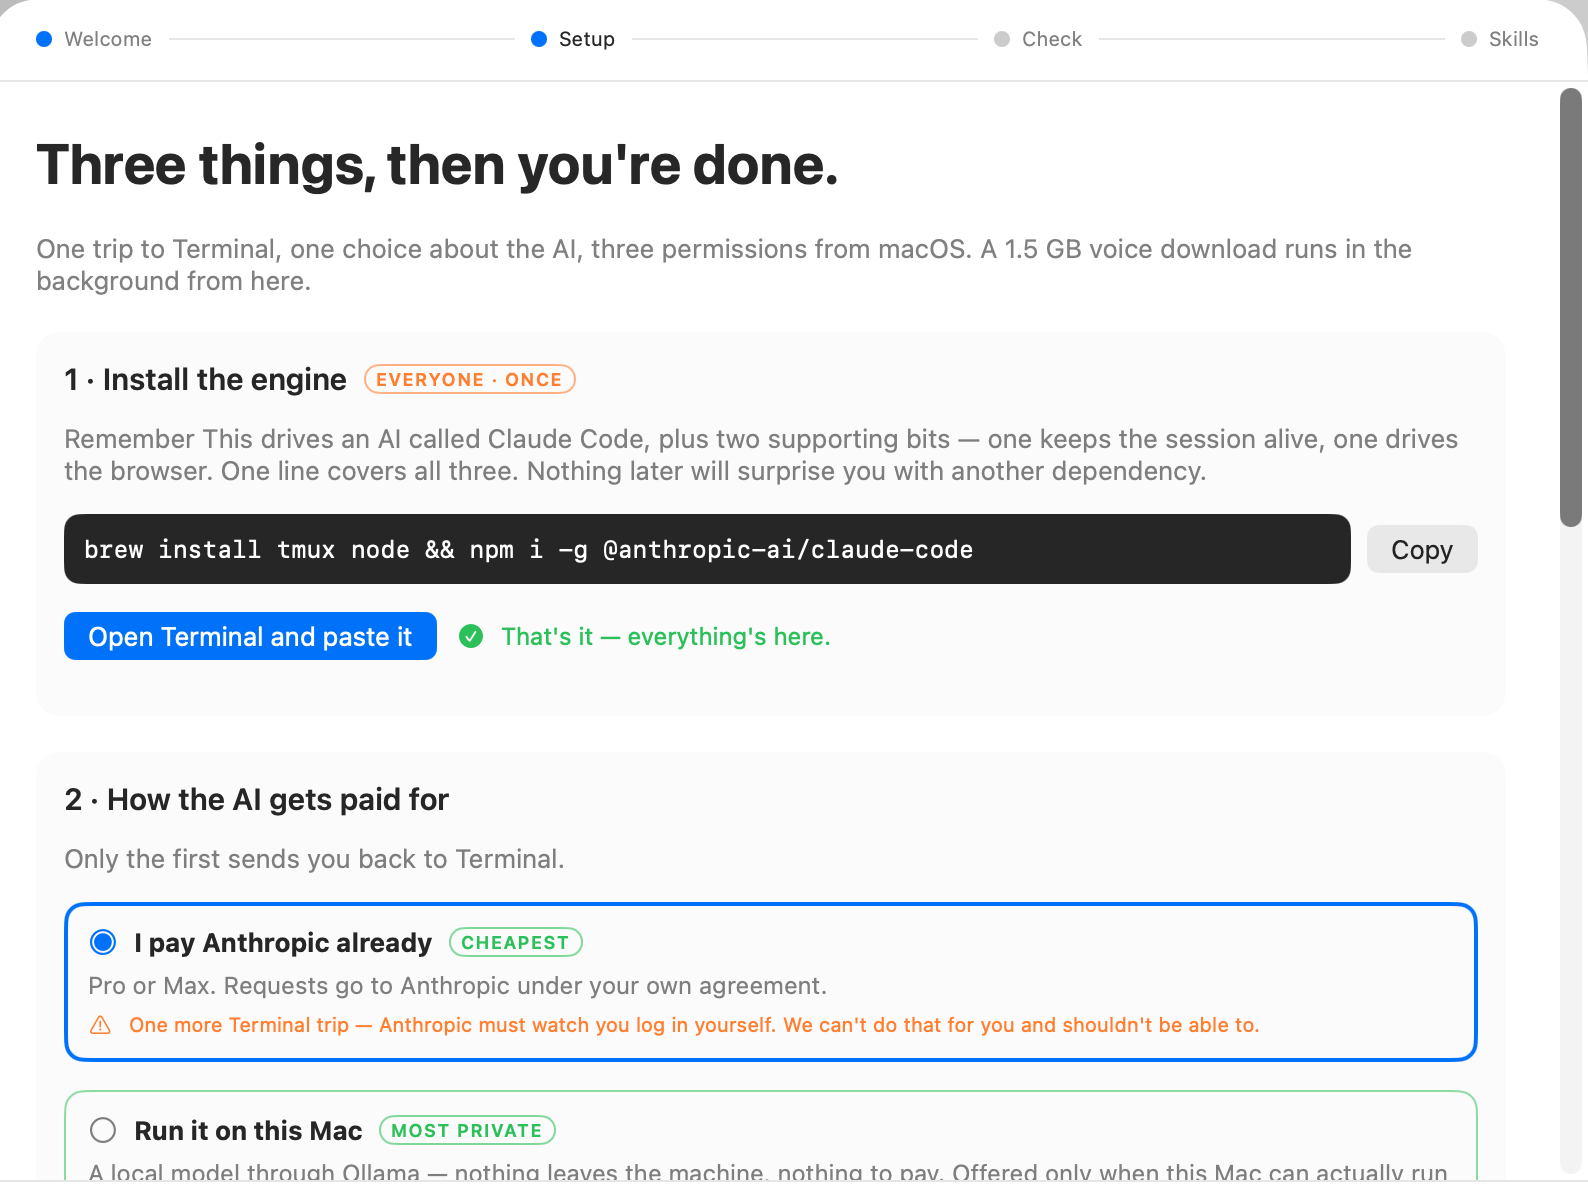Copy the brew install command

pos(1422,549)
